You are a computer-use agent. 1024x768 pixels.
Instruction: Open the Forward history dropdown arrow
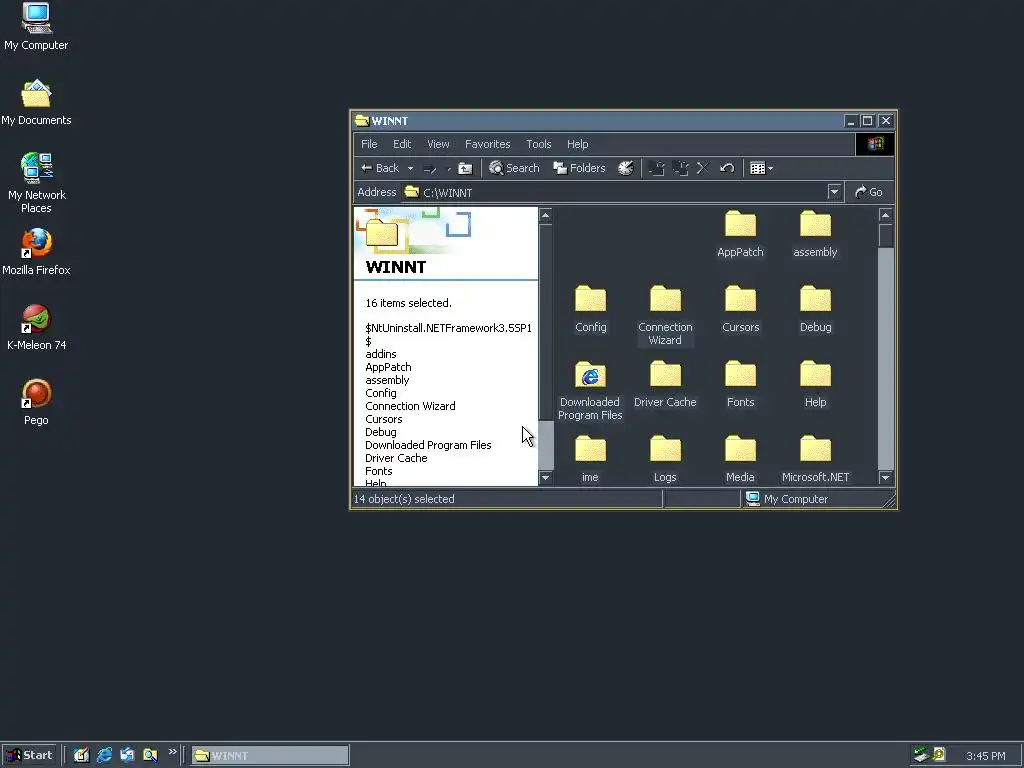pyautogui.click(x=449, y=168)
